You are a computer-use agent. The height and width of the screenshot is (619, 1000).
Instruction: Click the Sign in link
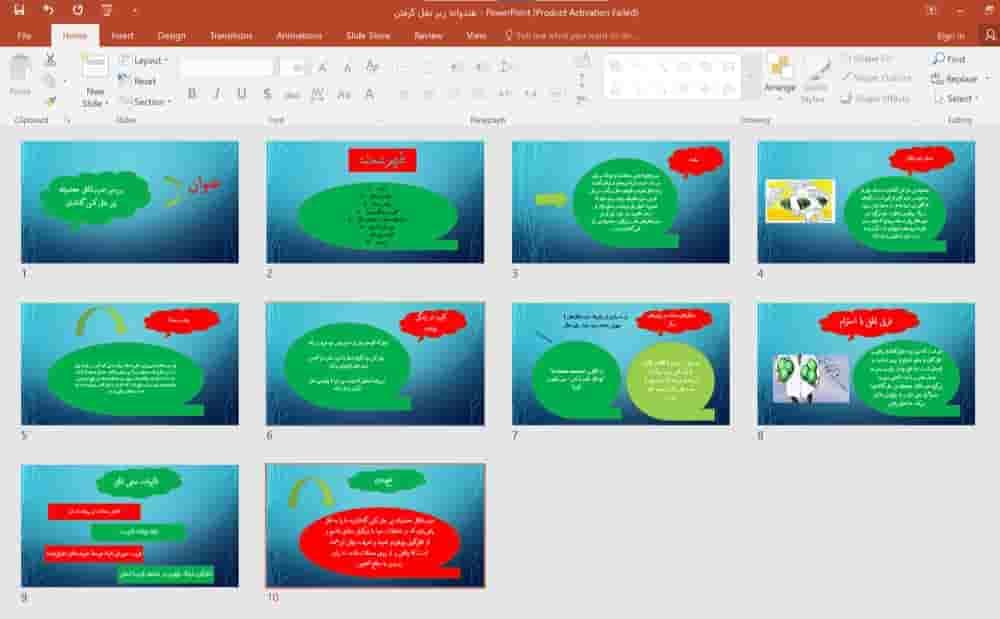pos(951,36)
